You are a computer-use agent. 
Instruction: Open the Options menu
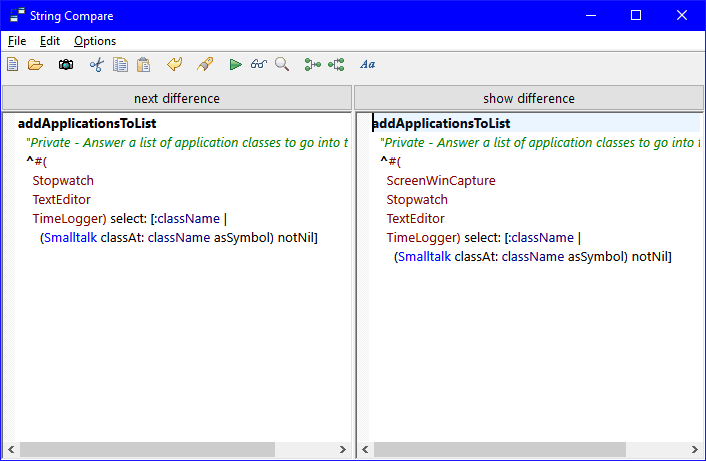(x=95, y=41)
